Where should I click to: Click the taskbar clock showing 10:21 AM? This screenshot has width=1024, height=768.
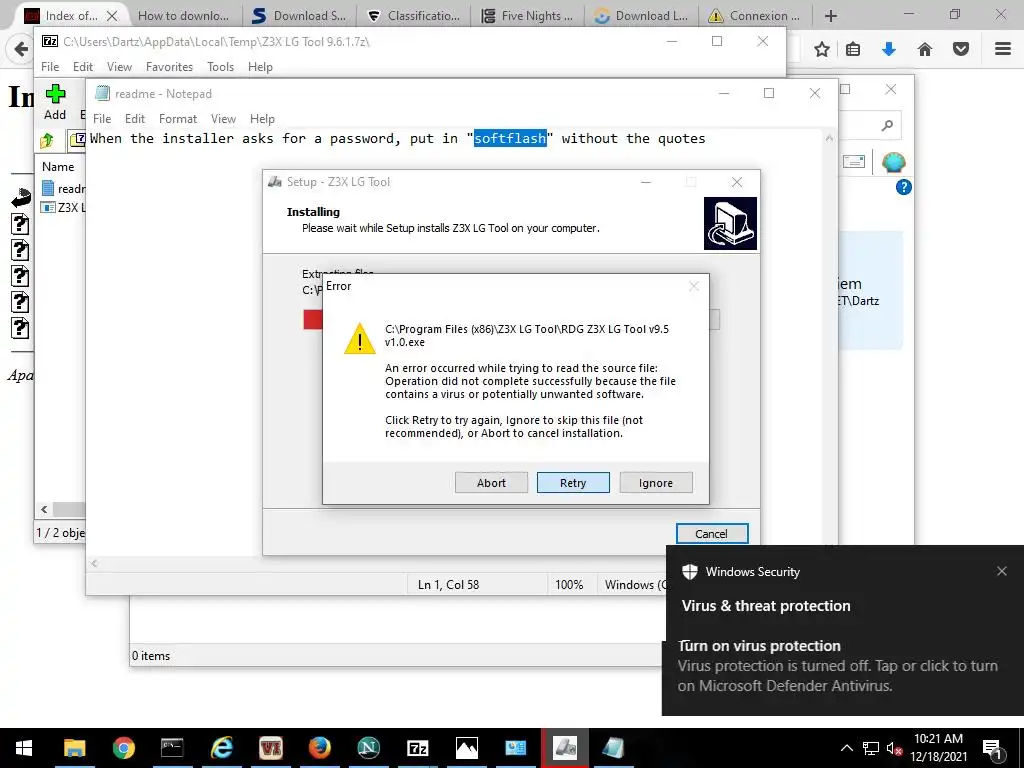(938, 748)
